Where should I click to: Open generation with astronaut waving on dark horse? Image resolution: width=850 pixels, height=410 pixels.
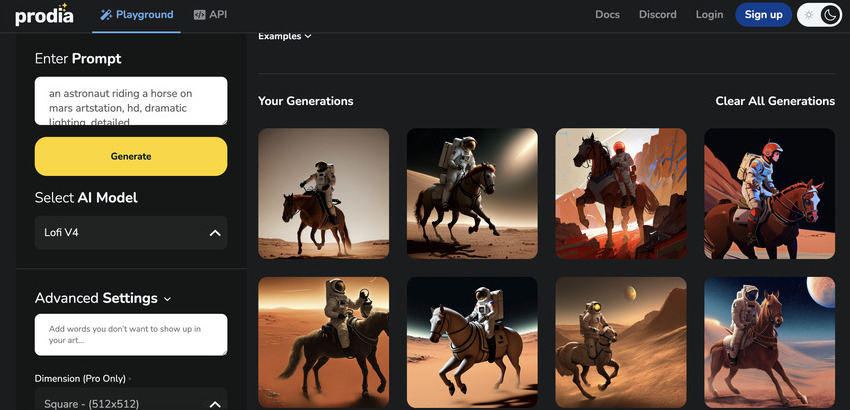[324, 343]
